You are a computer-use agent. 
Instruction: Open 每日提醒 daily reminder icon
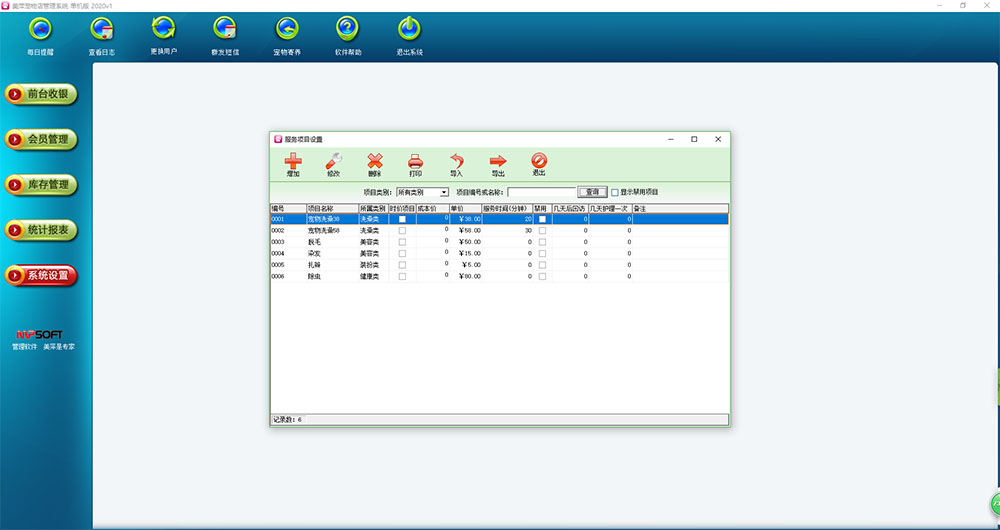tap(41, 30)
